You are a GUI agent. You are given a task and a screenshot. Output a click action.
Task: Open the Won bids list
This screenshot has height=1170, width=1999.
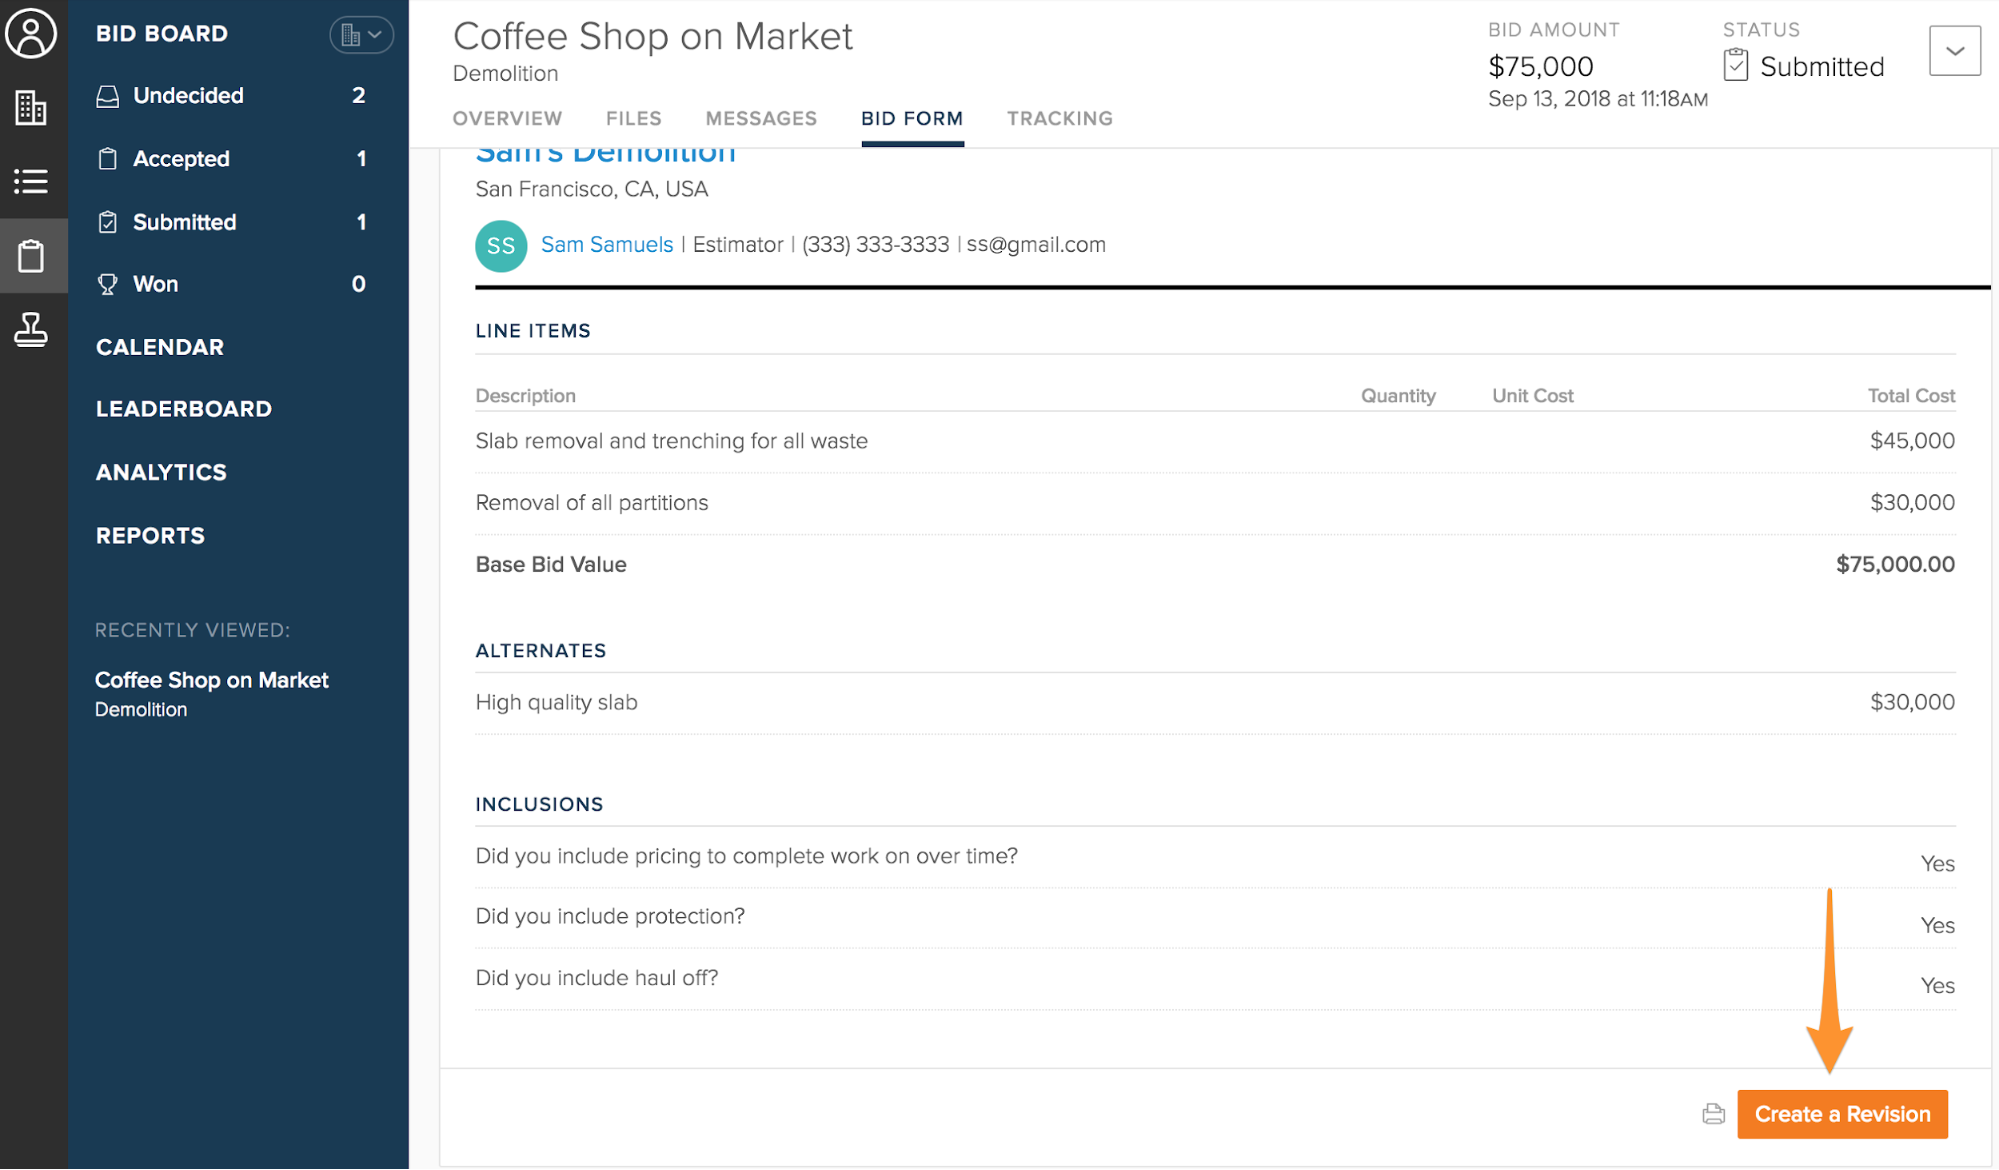[x=156, y=284]
